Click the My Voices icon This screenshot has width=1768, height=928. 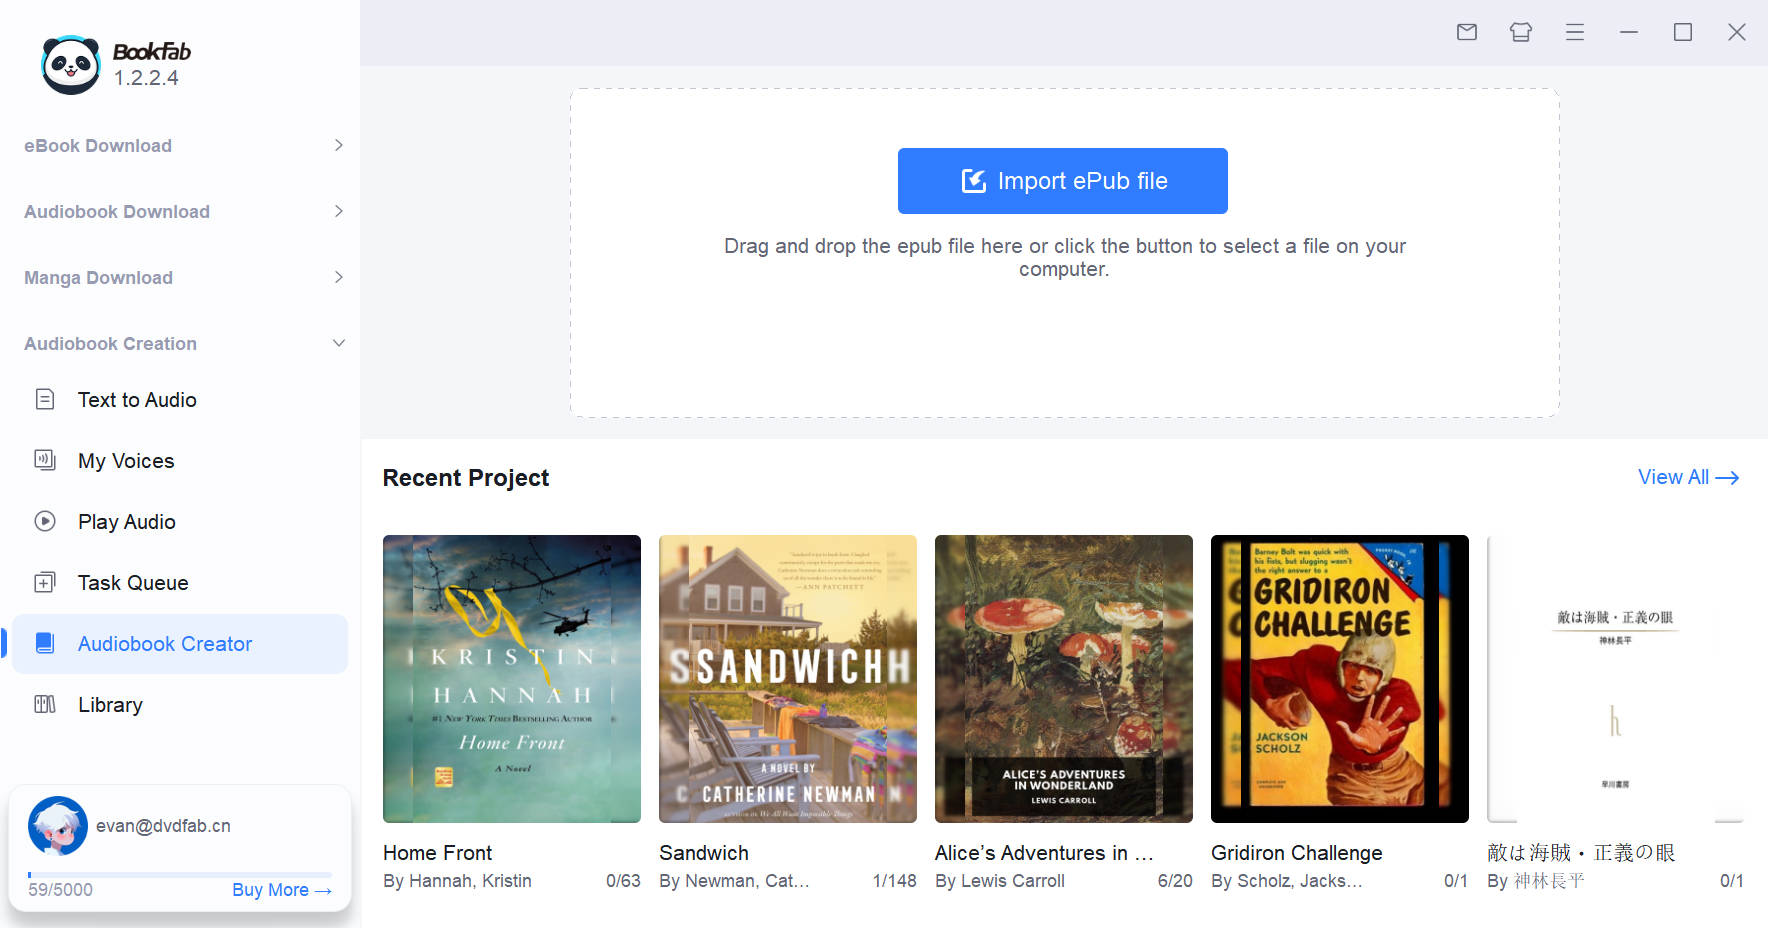pyautogui.click(x=45, y=461)
